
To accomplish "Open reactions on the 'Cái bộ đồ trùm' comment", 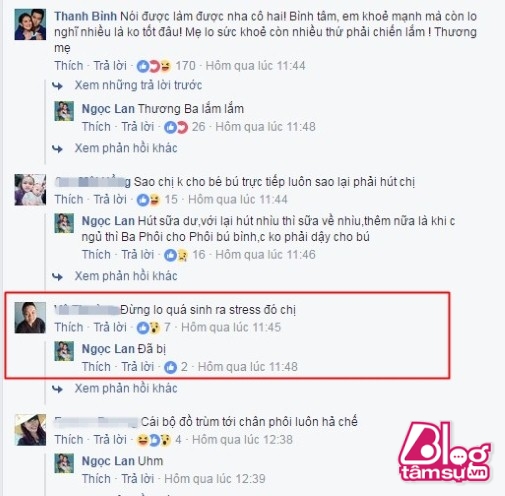I will click(154, 440).
